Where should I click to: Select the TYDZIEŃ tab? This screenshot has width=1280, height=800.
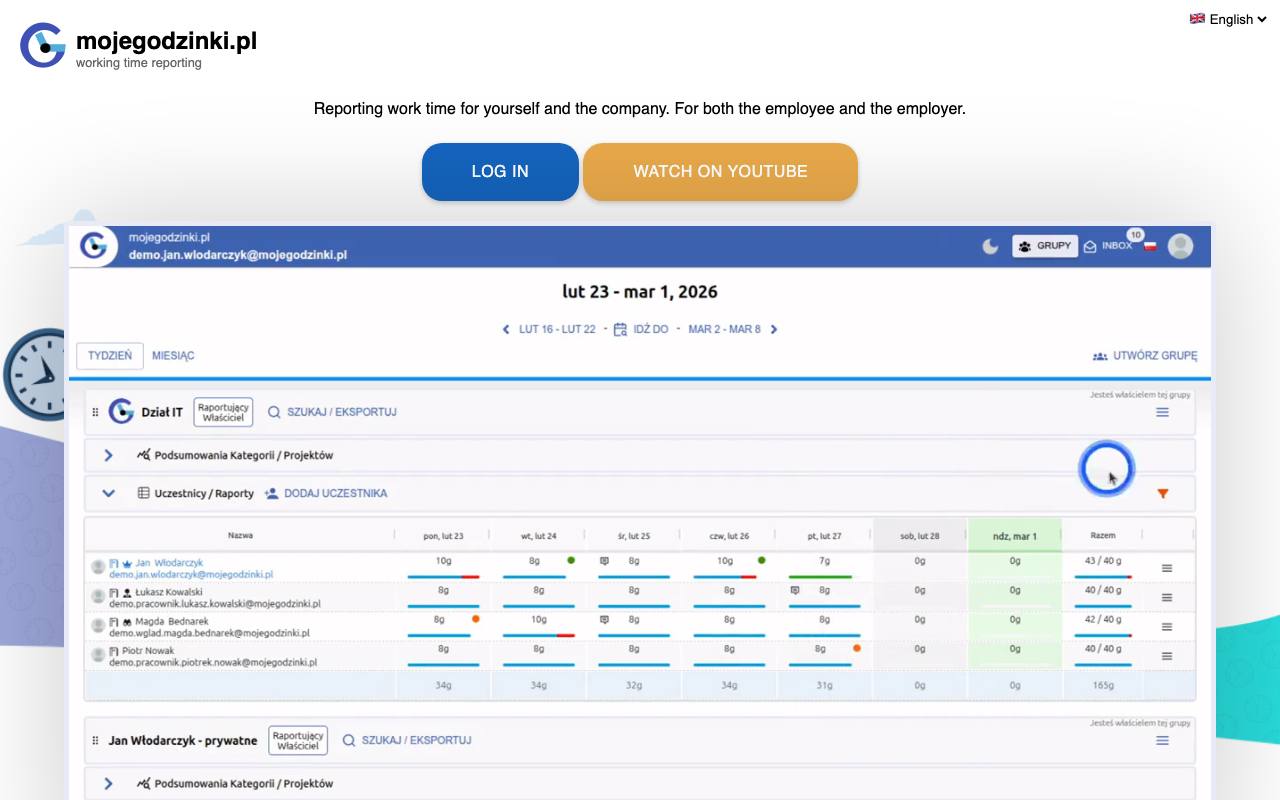[109, 355]
